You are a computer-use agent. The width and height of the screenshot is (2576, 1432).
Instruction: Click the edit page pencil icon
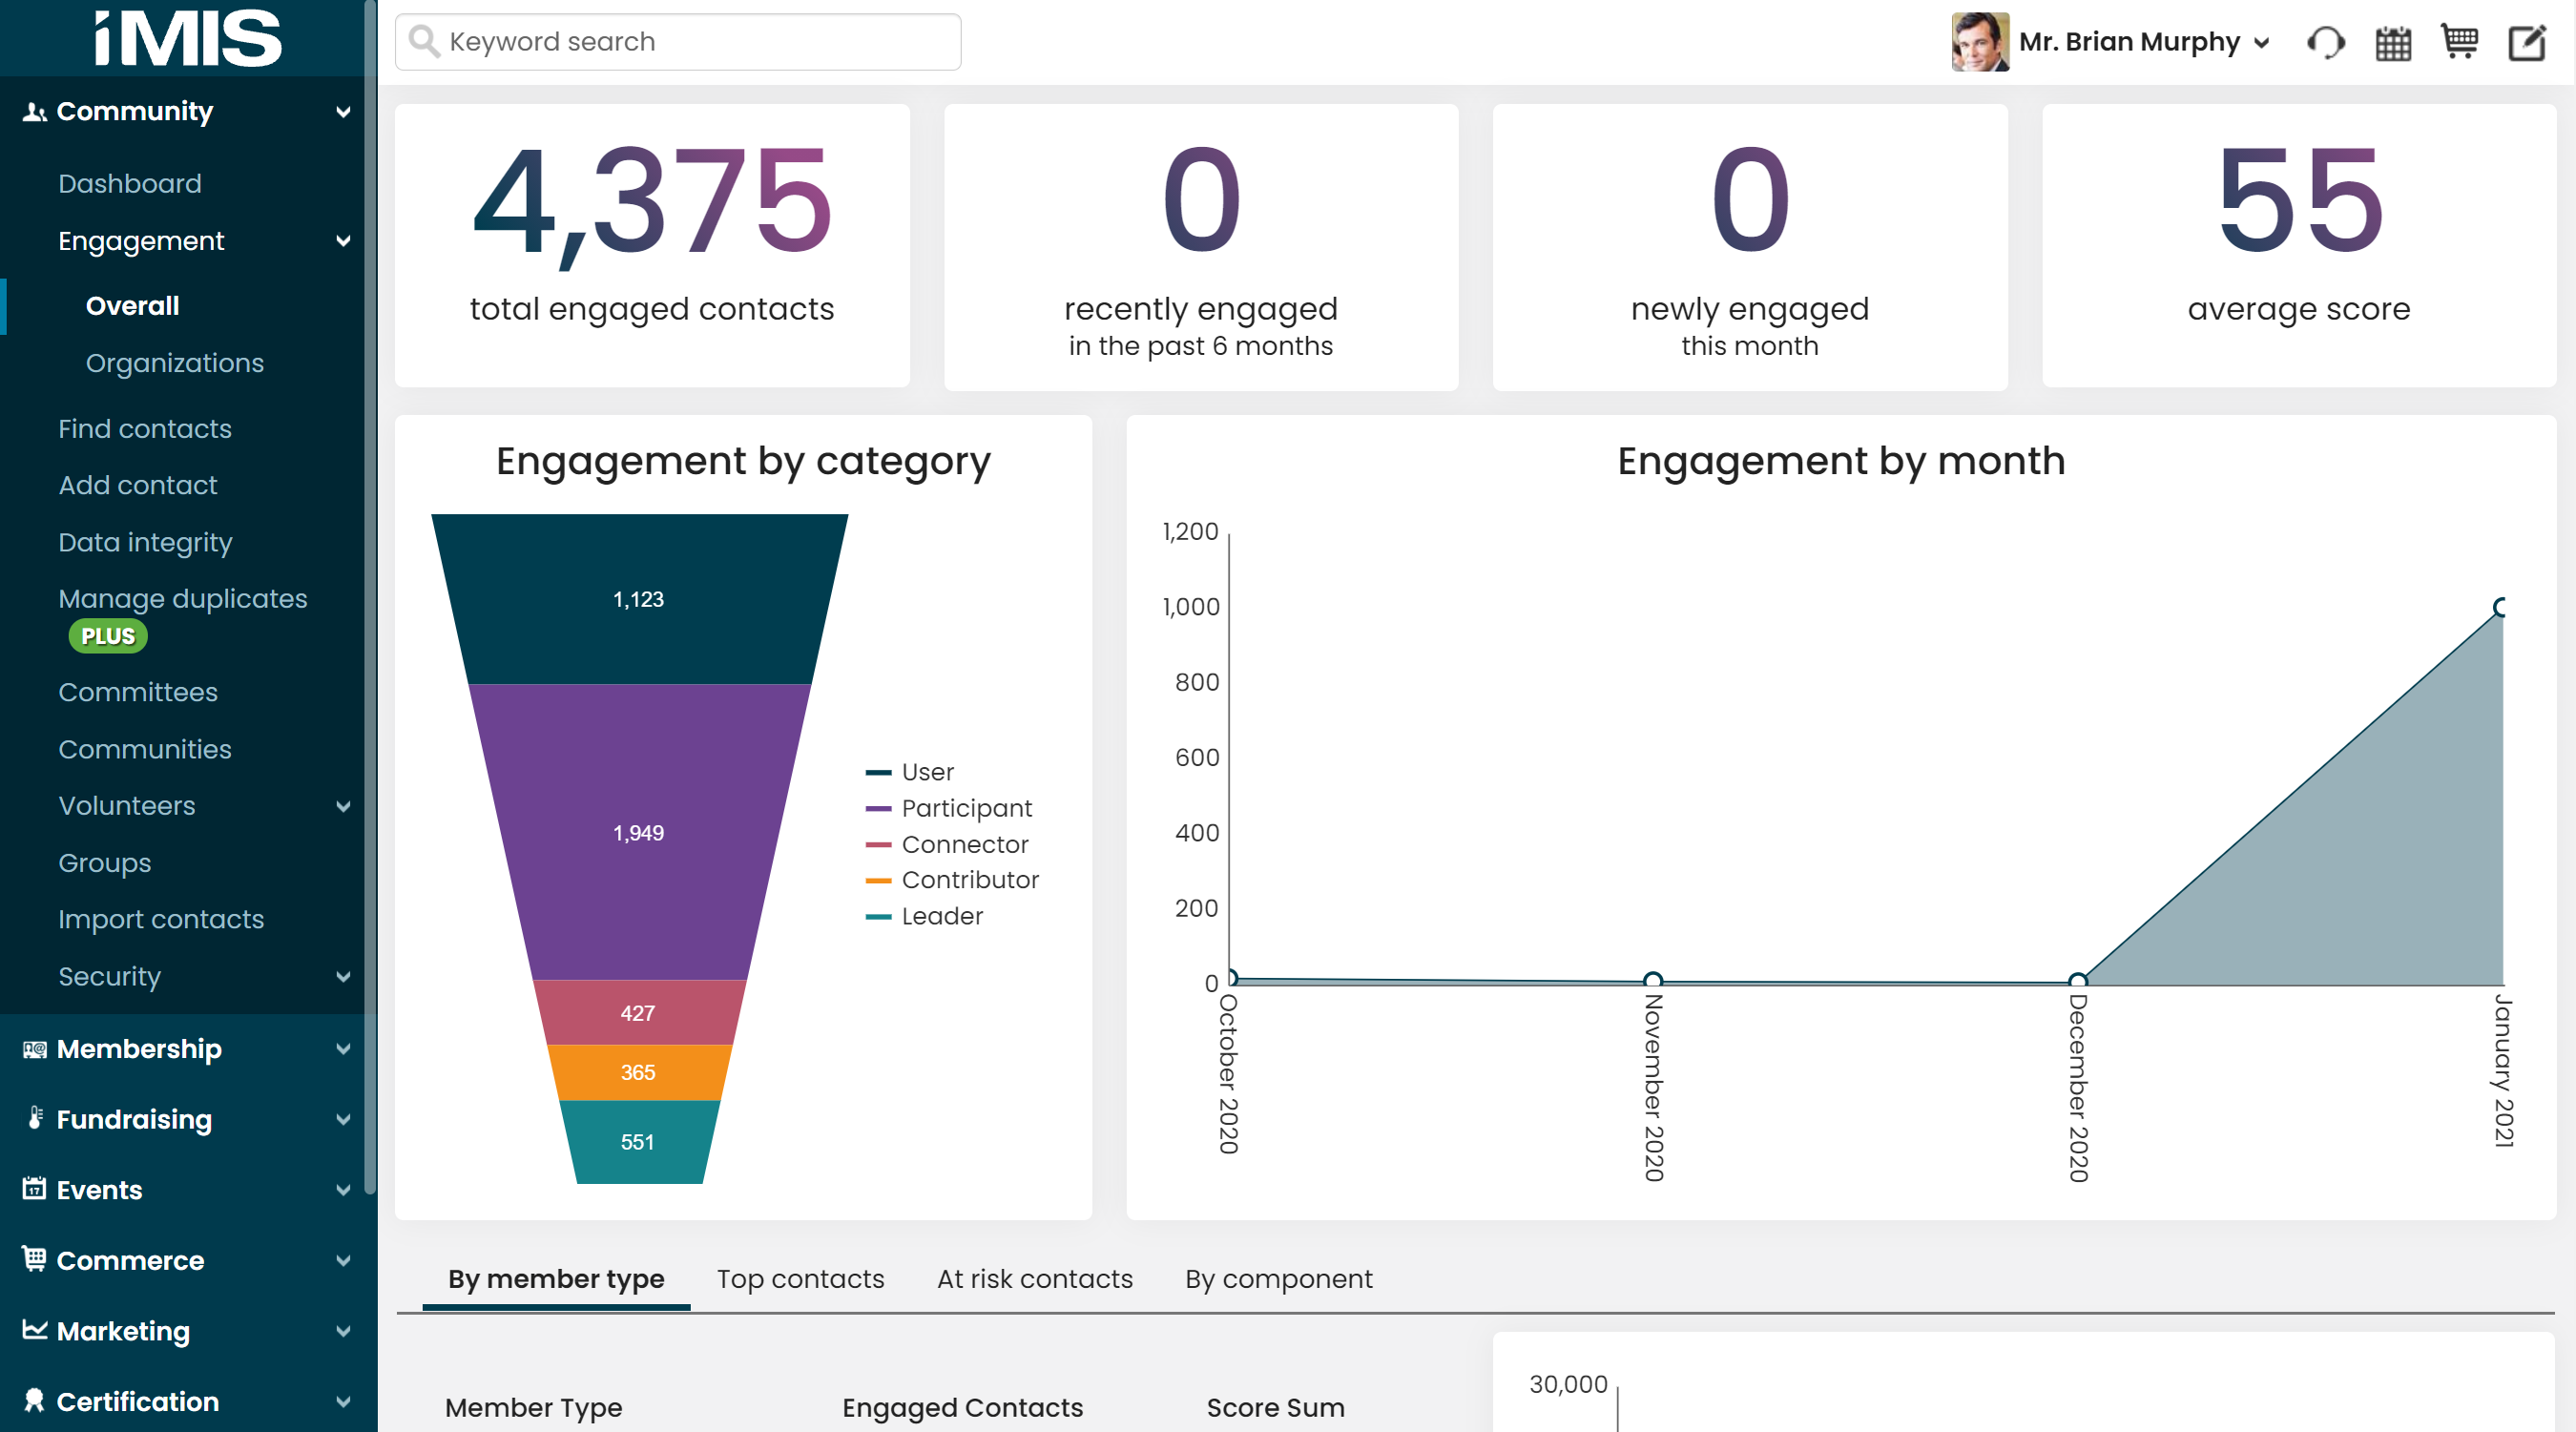[x=2527, y=42]
